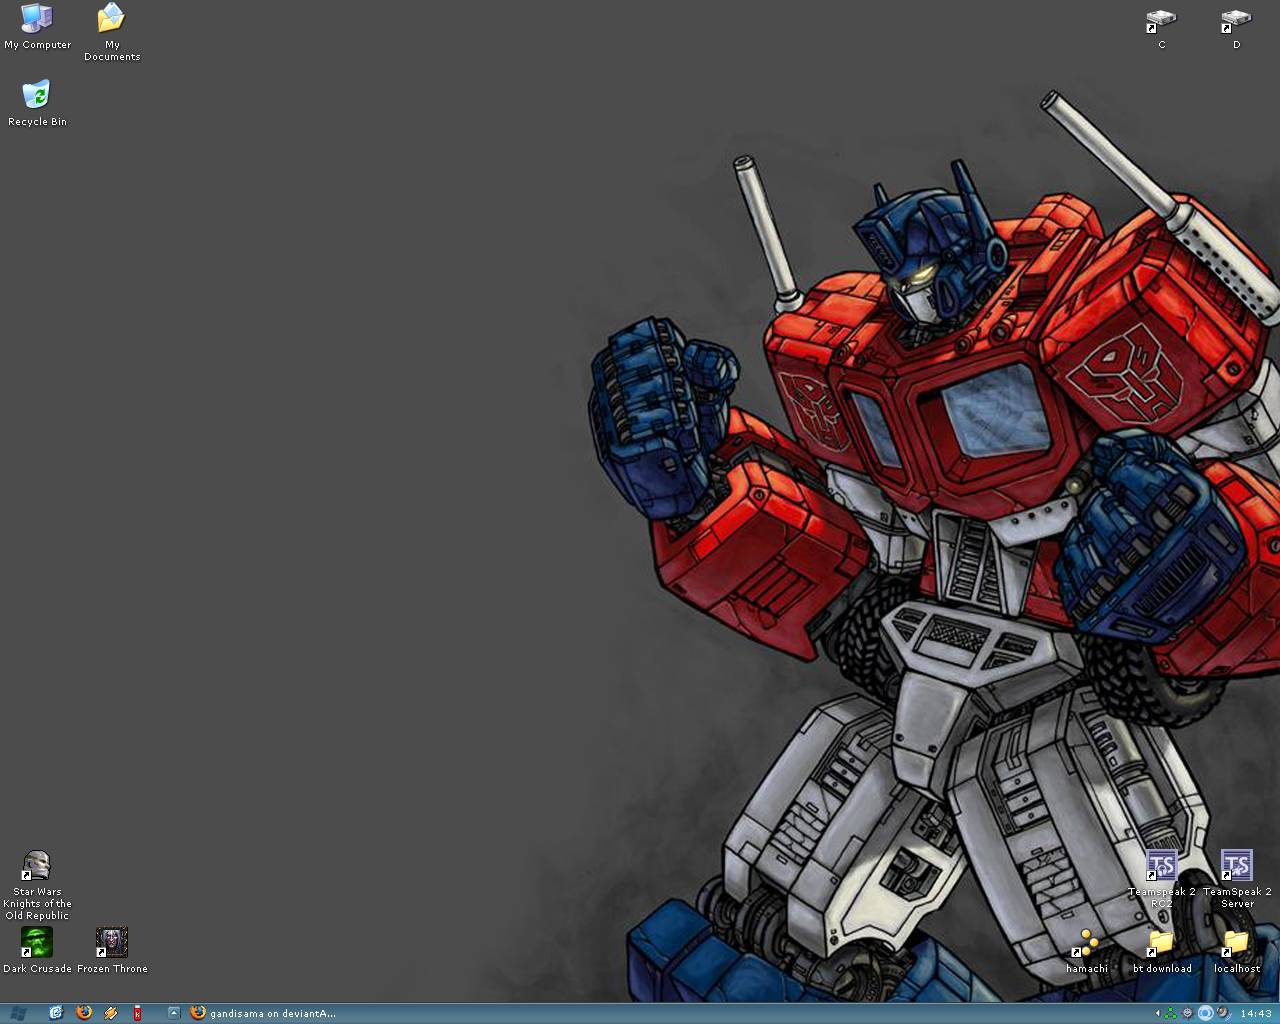Select the D drive shortcut icon
This screenshot has width=1280, height=1024.
tap(1236, 29)
